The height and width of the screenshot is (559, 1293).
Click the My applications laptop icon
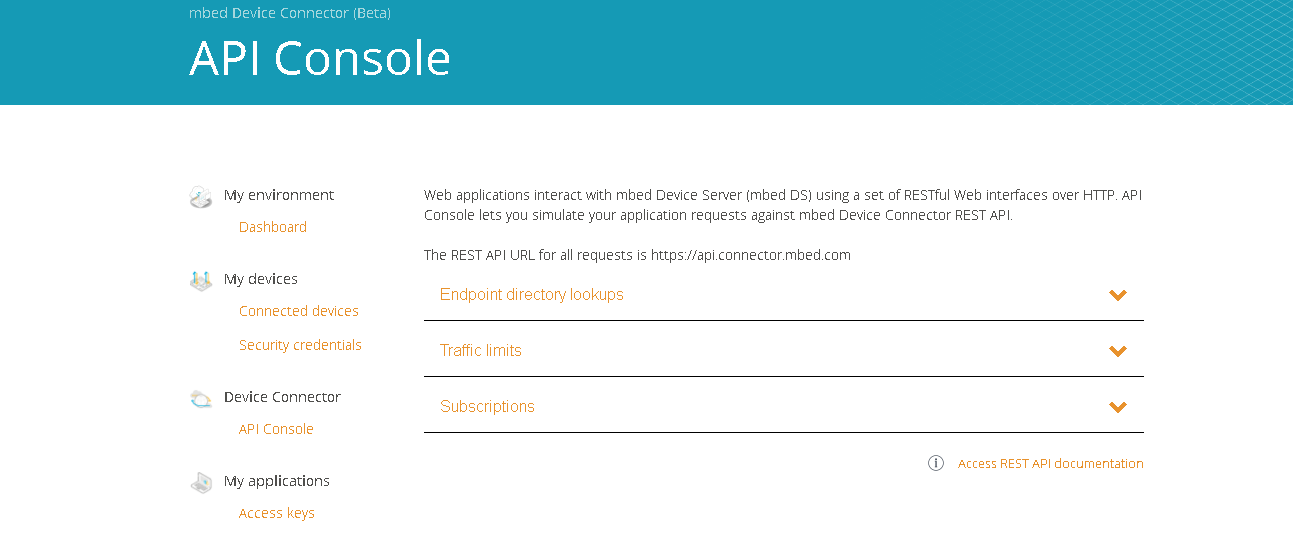pyautogui.click(x=201, y=482)
